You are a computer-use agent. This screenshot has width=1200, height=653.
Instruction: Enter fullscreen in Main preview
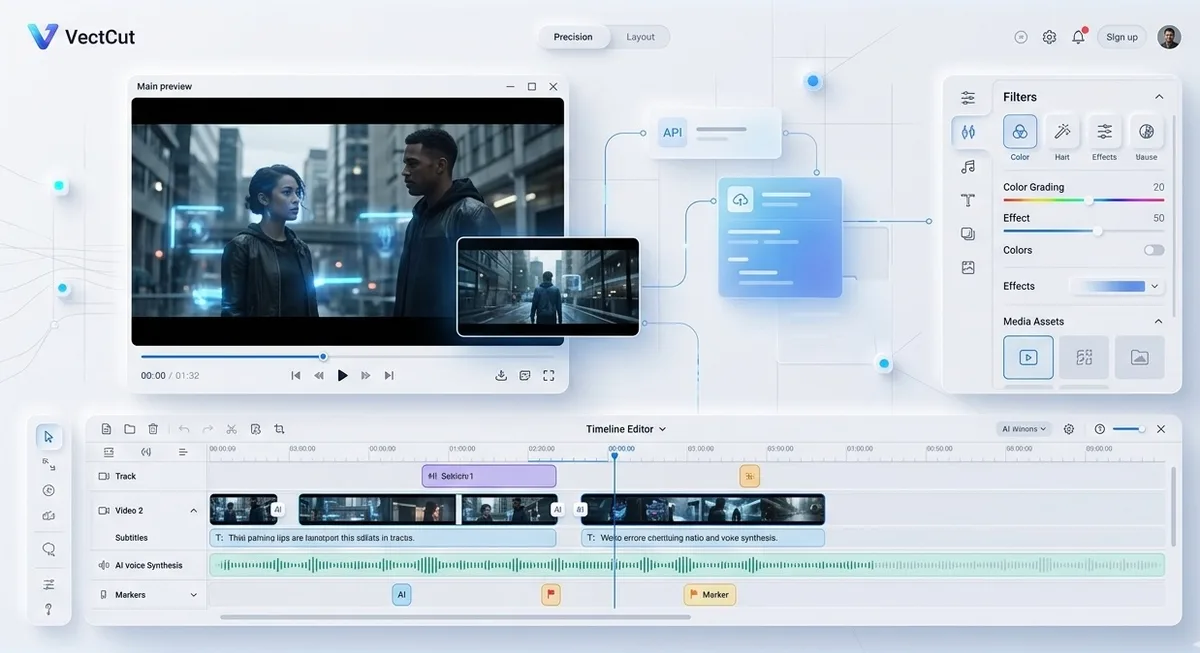[x=548, y=375]
